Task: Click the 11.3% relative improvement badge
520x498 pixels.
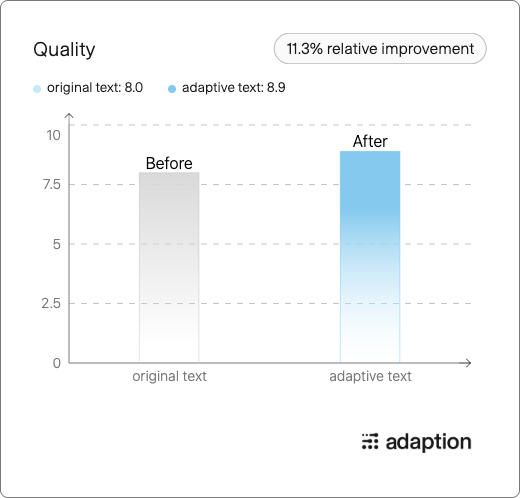Action: [380, 49]
